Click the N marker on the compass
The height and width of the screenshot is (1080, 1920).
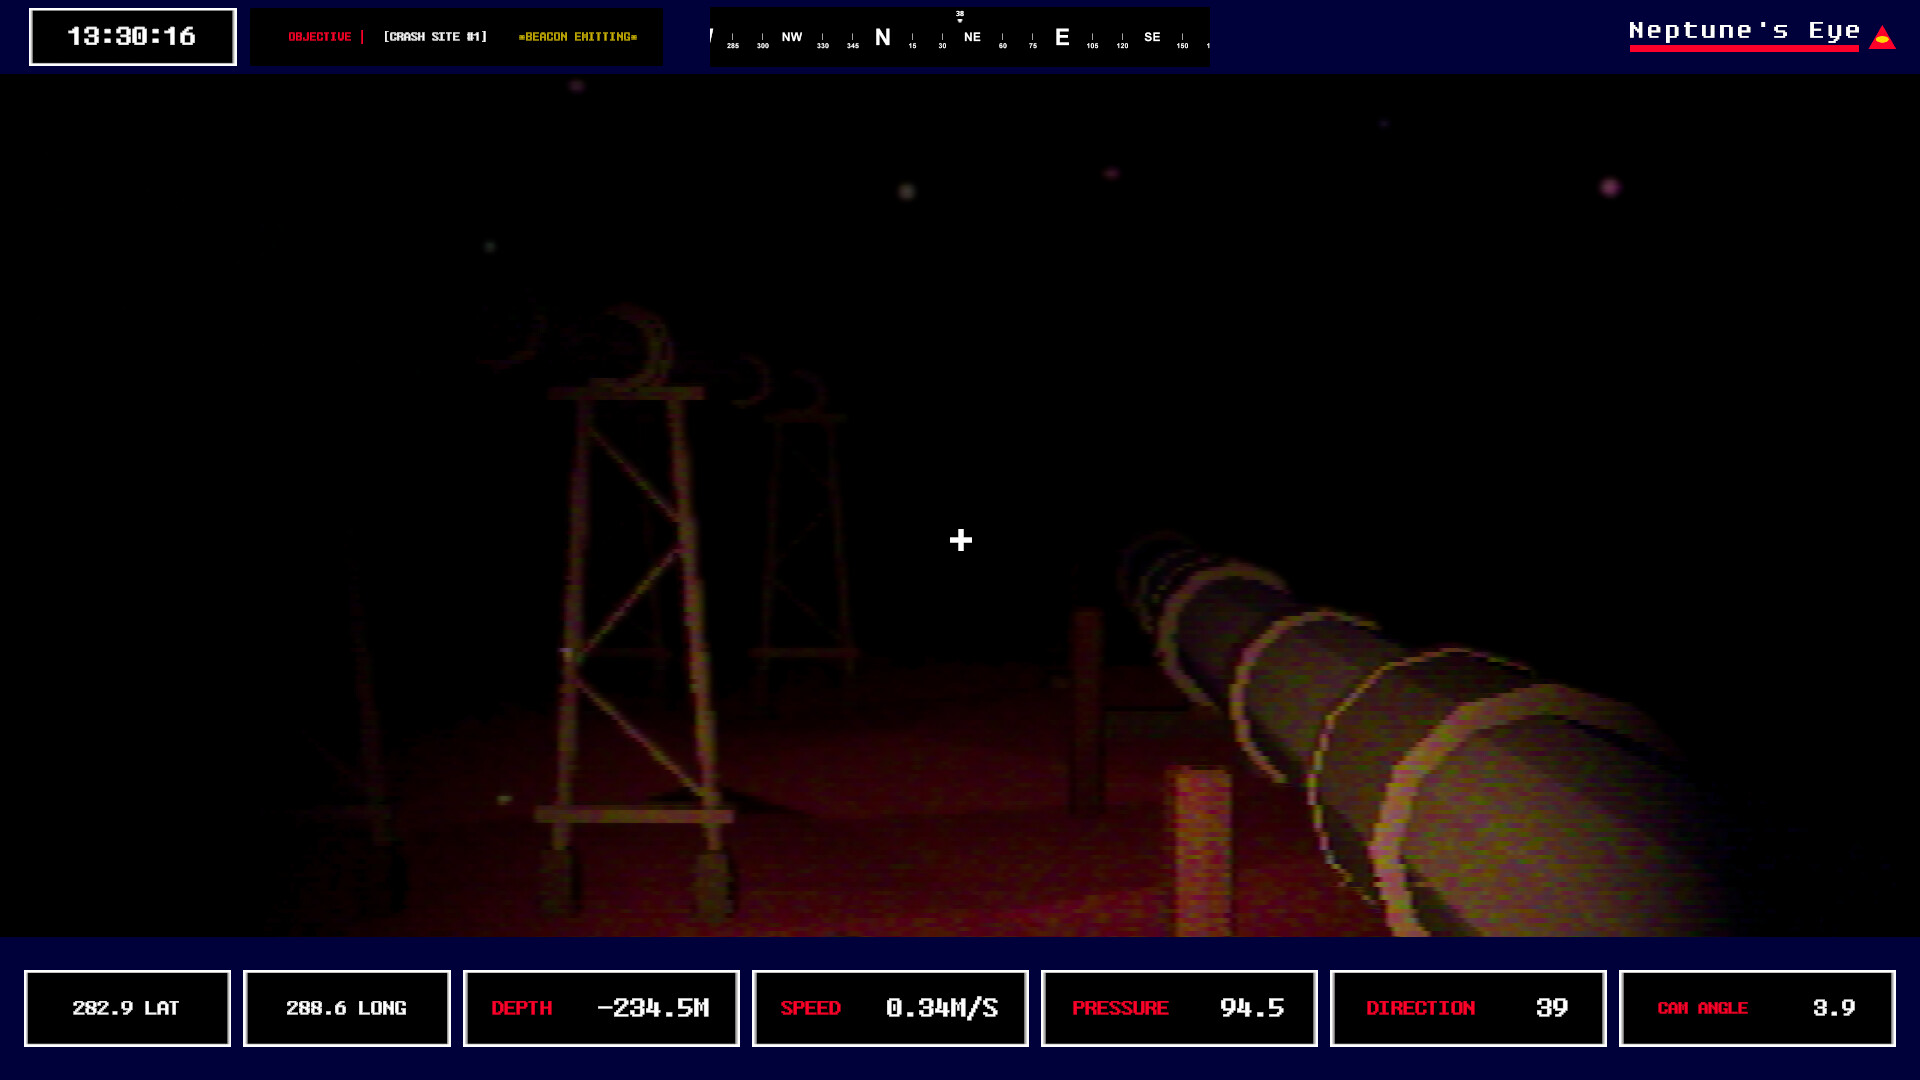pyautogui.click(x=882, y=38)
